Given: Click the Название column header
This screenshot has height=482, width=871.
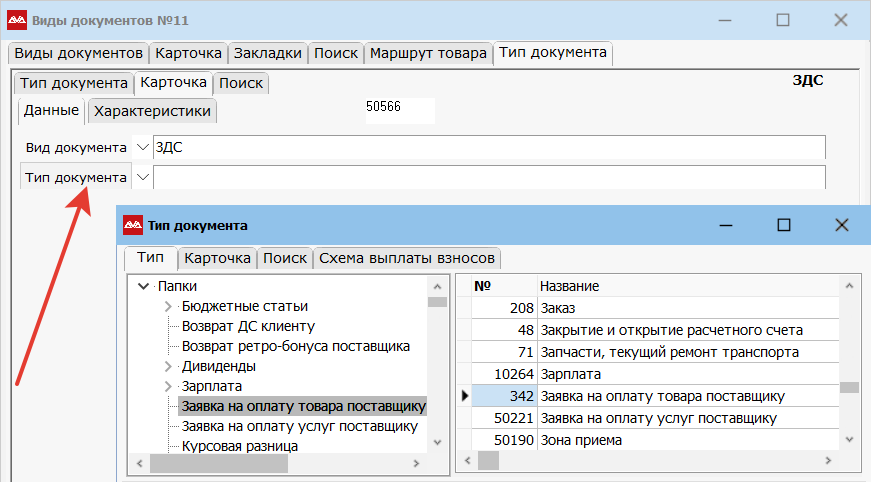Looking at the screenshot, I should (x=569, y=286).
